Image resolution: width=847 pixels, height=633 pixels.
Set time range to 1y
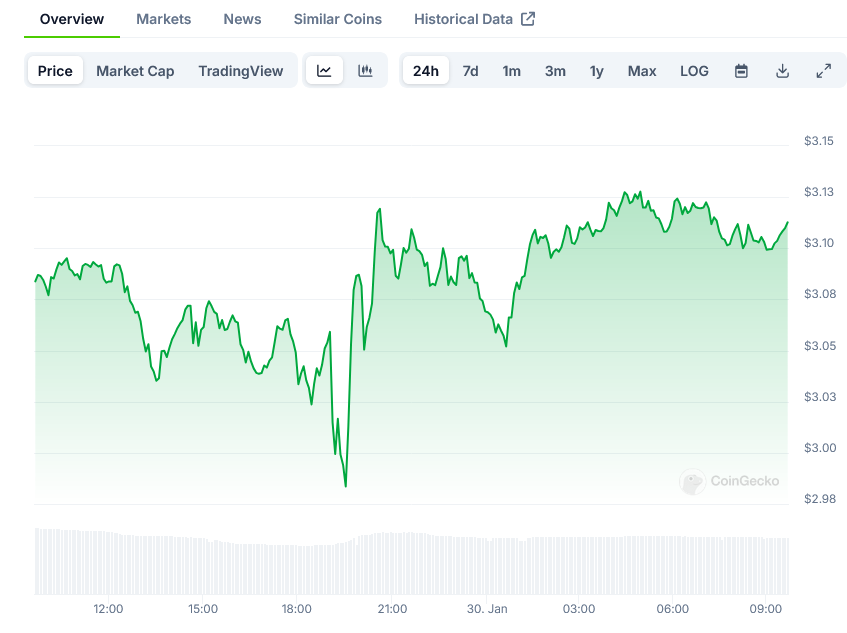pyautogui.click(x=596, y=71)
